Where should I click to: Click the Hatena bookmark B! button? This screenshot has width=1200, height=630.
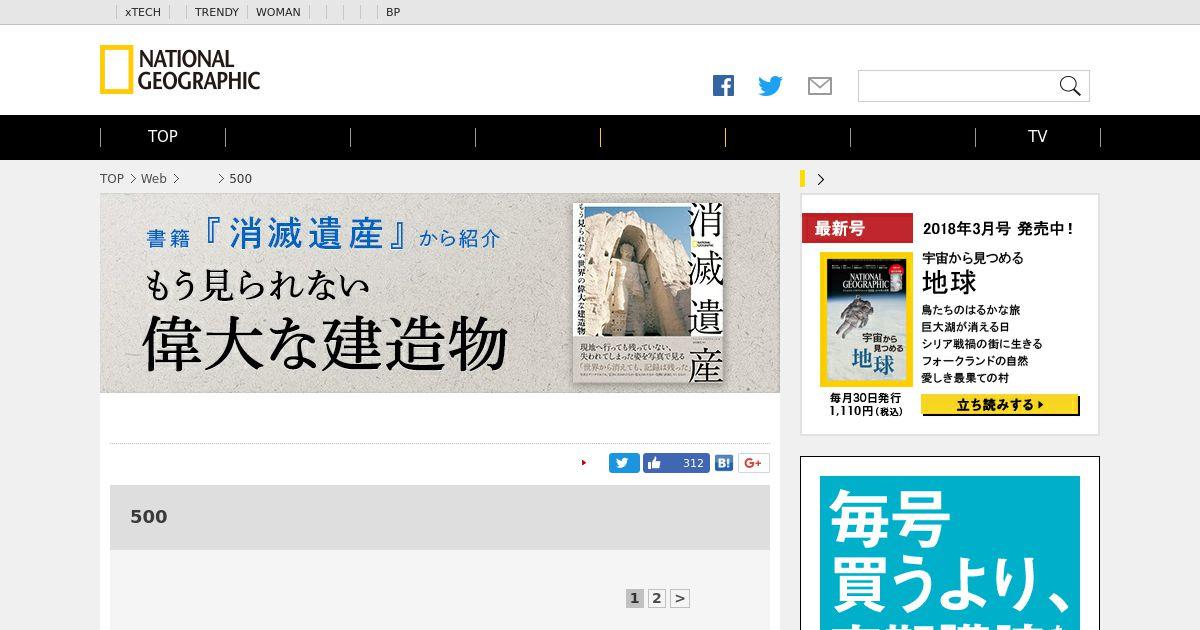coord(724,463)
